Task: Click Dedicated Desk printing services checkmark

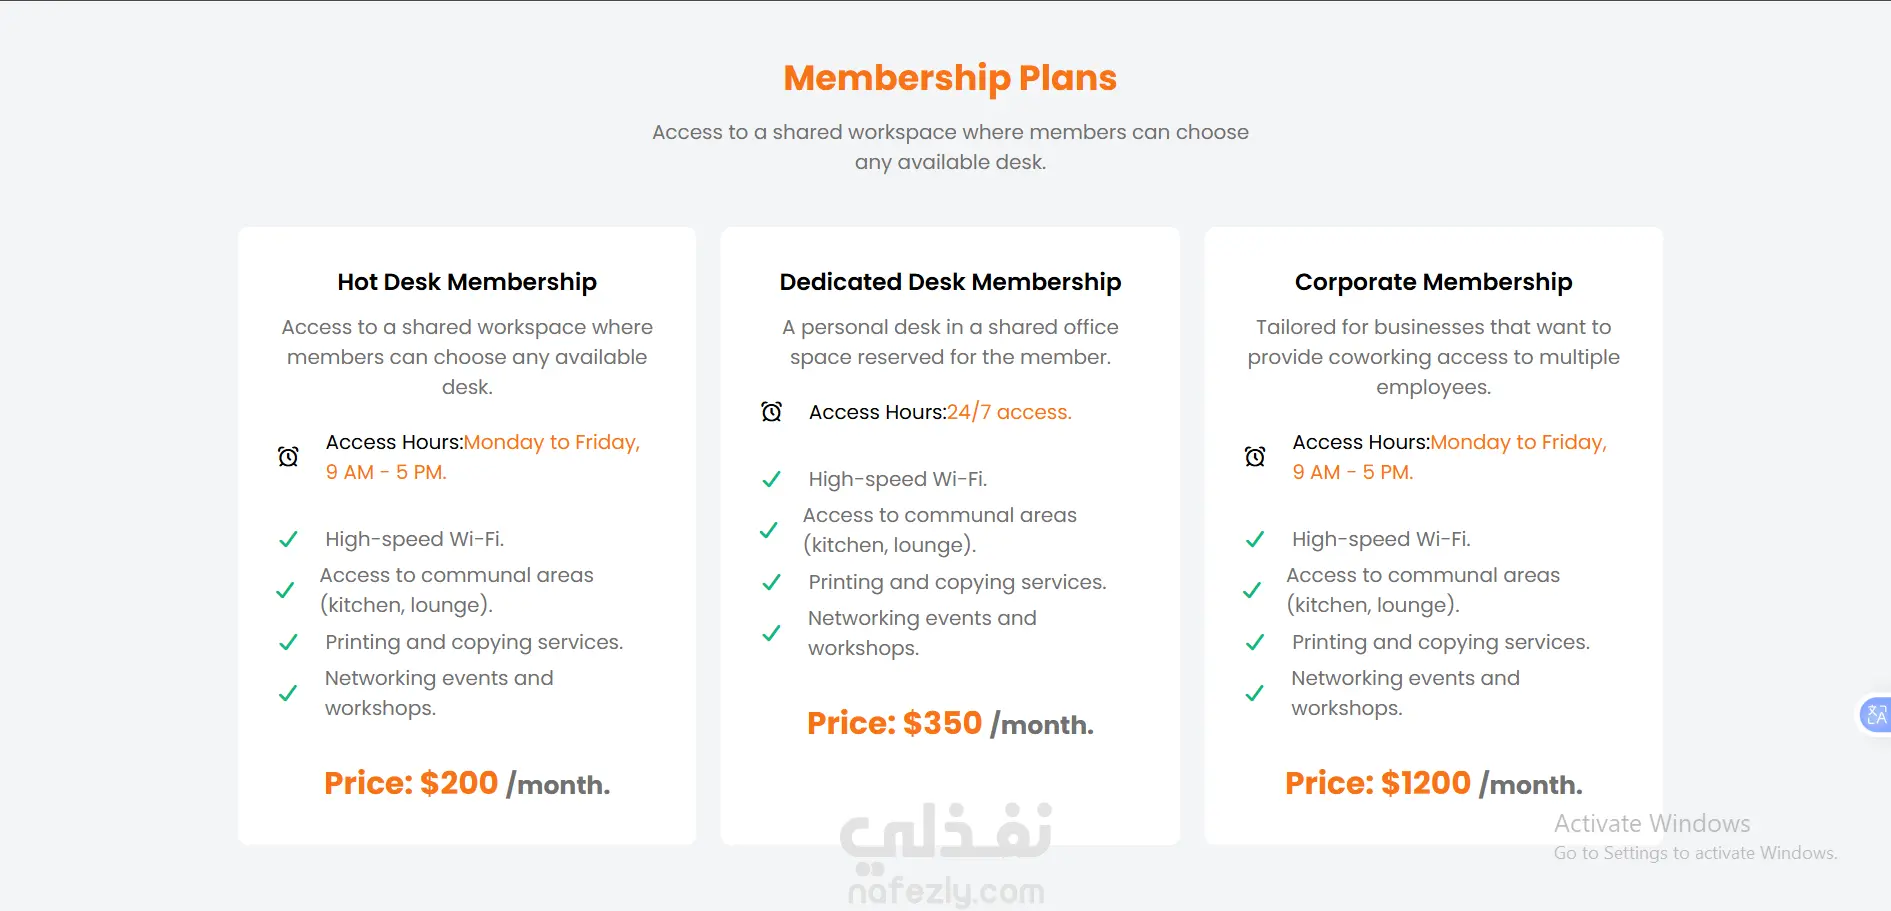Action: [771, 583]
